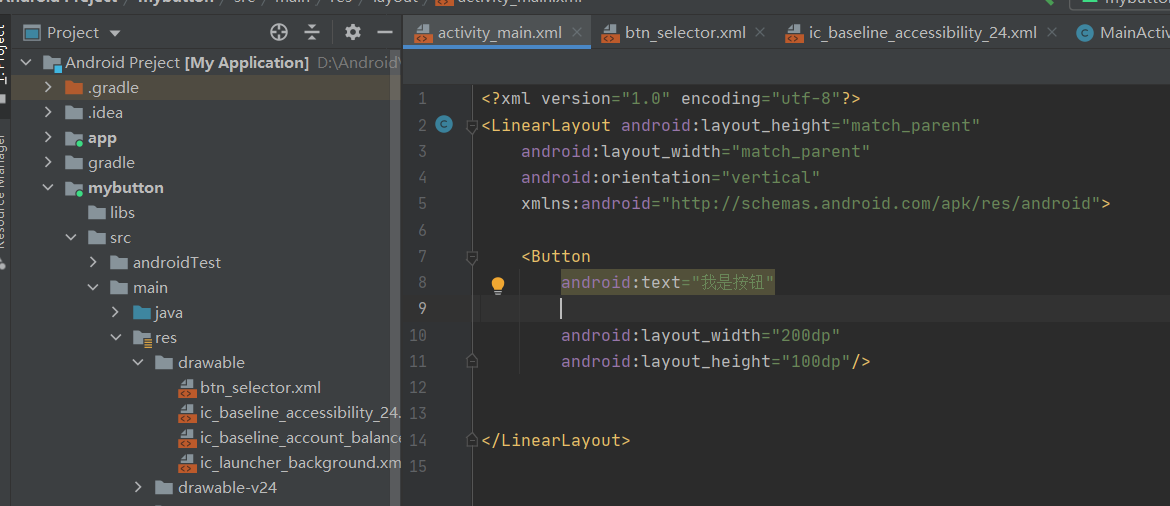1170x506 pixels.
Task: Click the xmlns schema URL on line 5
Action: tap(881, 204)
